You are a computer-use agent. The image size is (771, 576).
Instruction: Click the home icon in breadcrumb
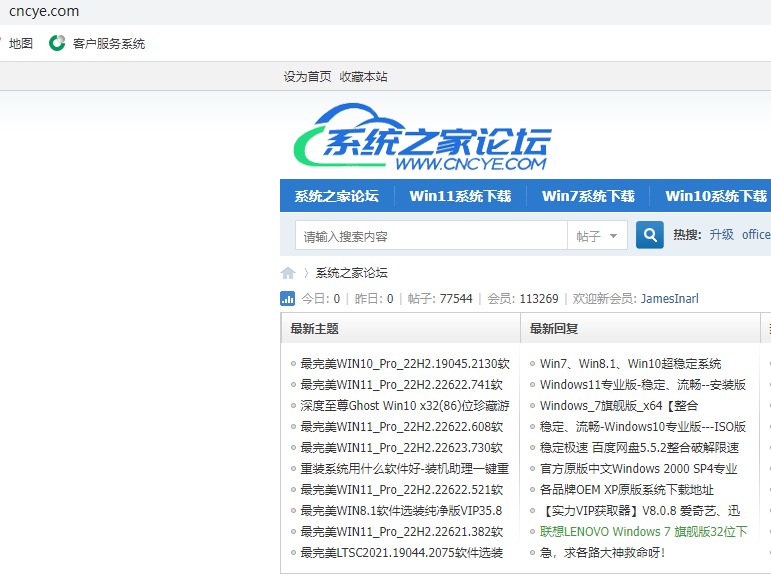288,273
